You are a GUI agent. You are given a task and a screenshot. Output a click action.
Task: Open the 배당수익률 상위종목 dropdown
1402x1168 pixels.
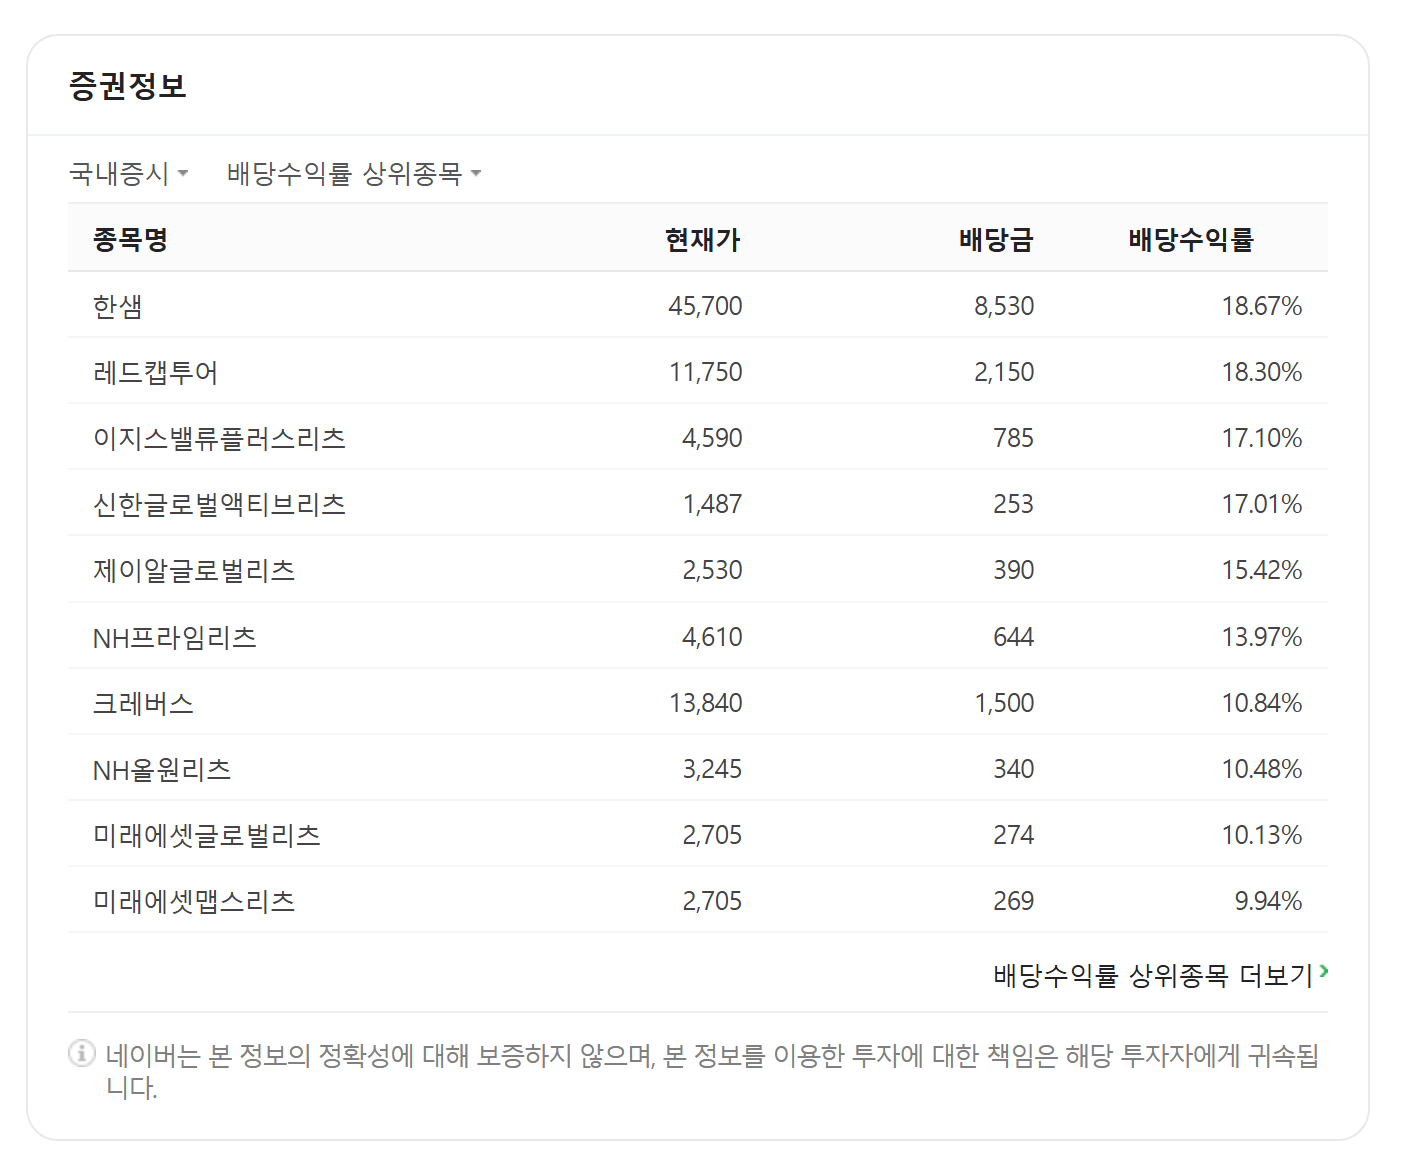[x=344, y=172]
